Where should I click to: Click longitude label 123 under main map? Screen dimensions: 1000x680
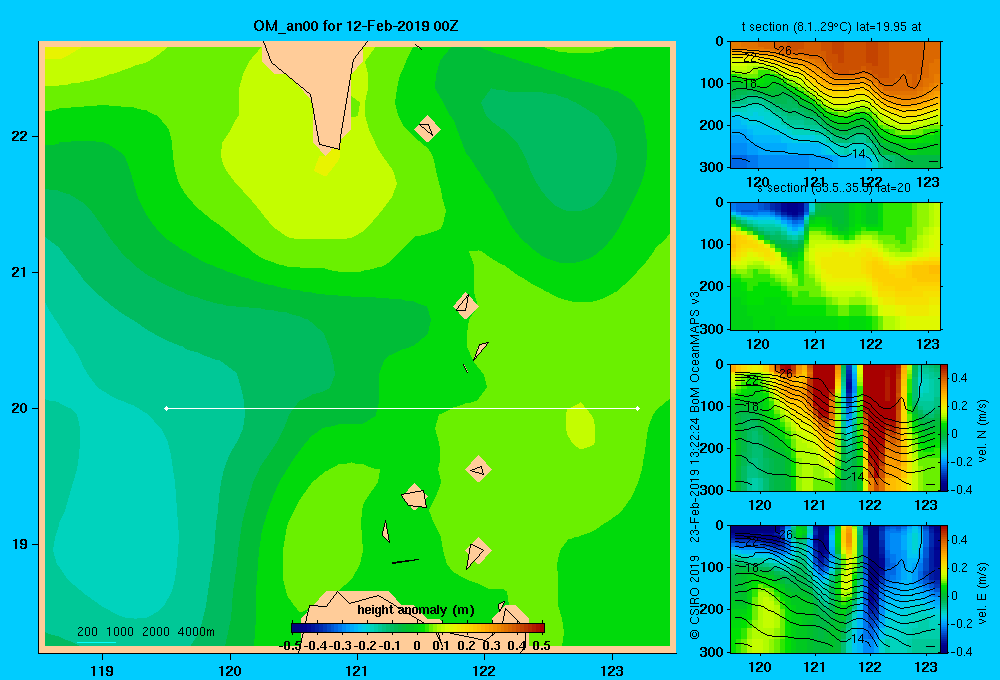click(612, 670)
